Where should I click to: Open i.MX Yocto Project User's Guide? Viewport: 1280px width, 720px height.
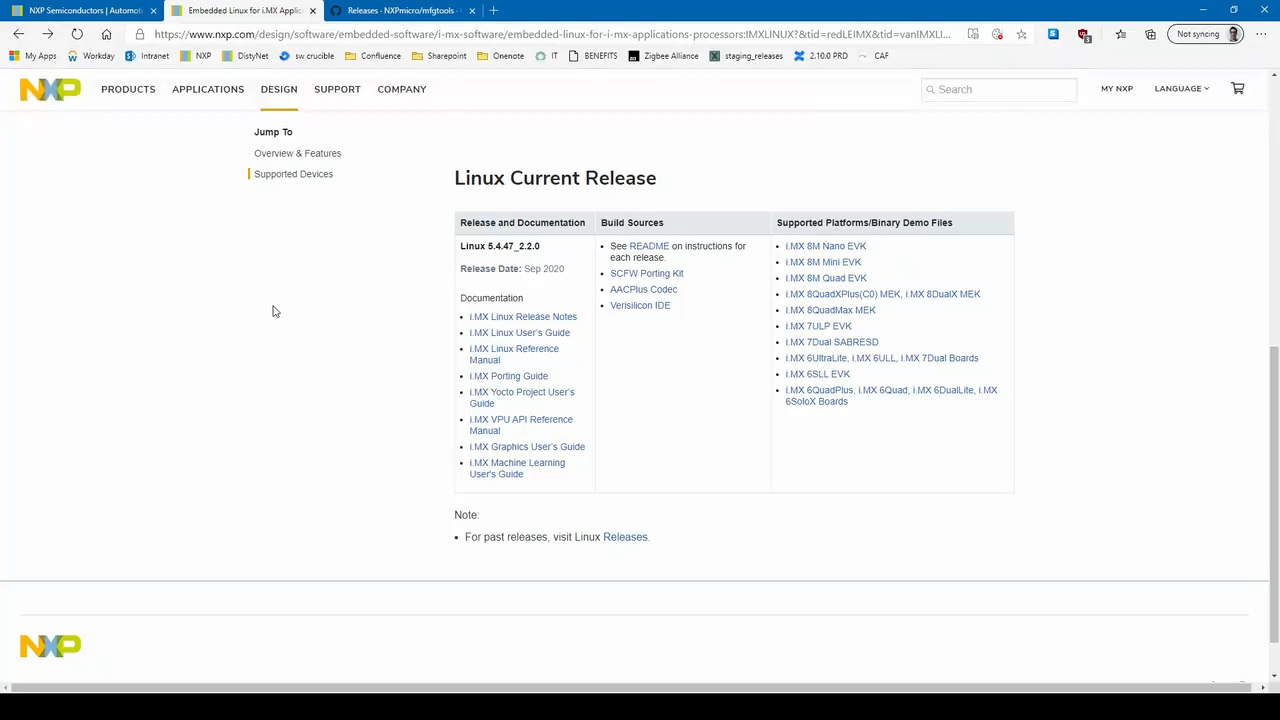[x=522, y=398]
